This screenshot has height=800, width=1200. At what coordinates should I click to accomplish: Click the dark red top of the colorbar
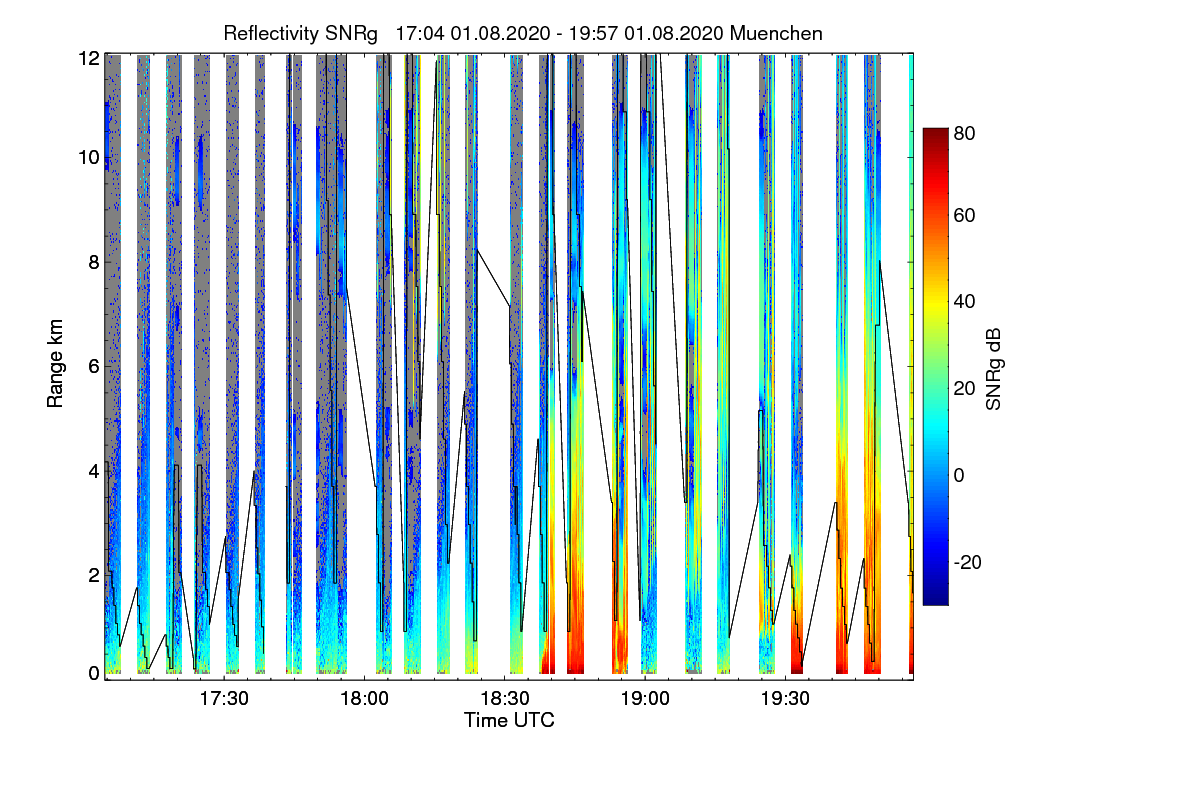934,137
